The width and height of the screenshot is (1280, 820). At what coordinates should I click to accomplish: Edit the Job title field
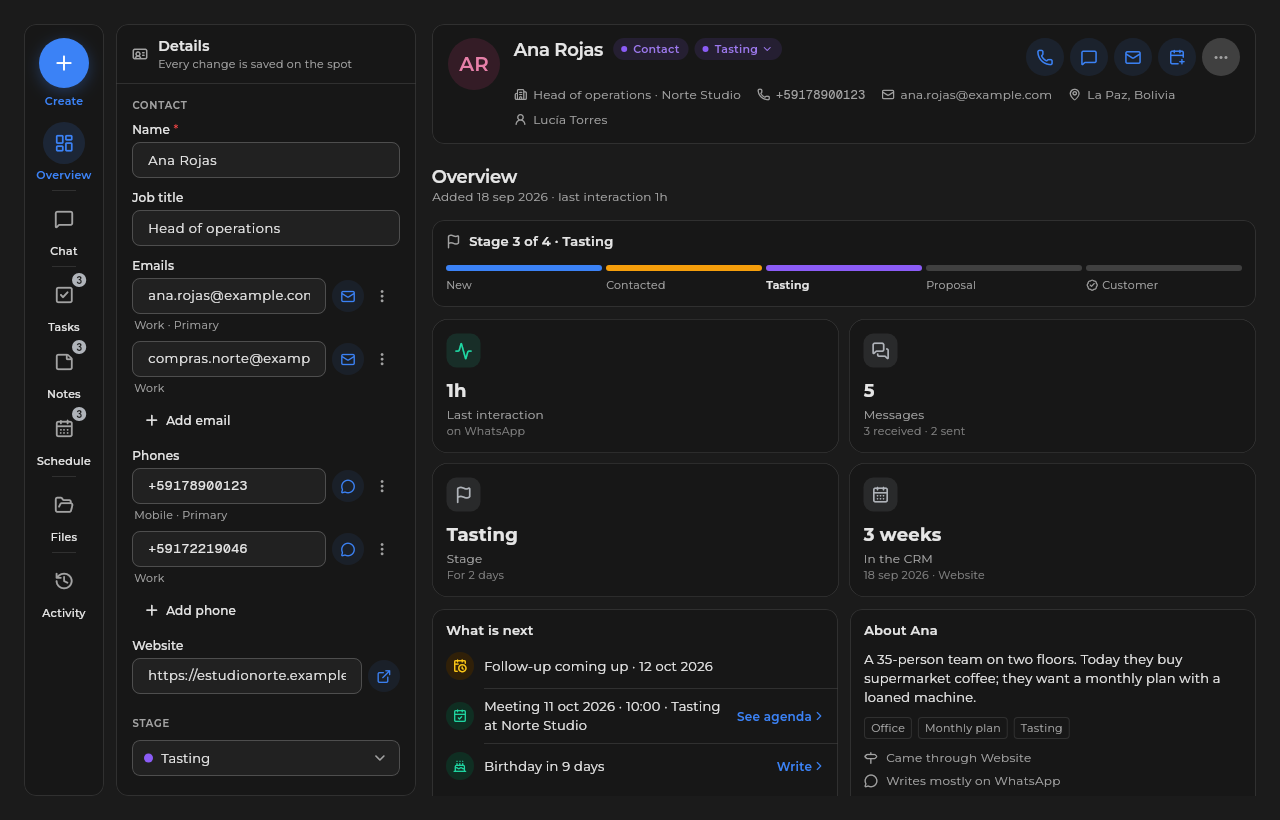(x=266, y=228)
